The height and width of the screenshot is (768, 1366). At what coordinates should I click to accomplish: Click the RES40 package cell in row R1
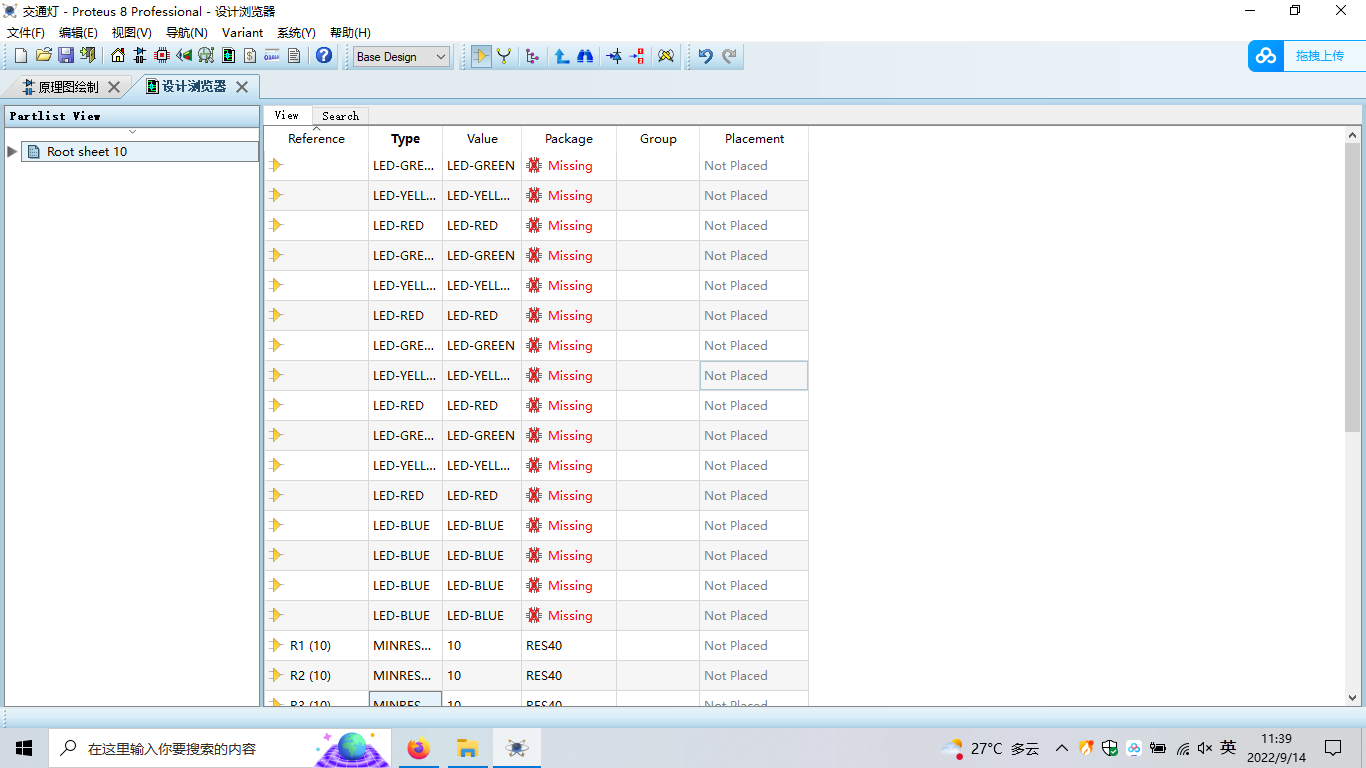(x=569, y=646)
